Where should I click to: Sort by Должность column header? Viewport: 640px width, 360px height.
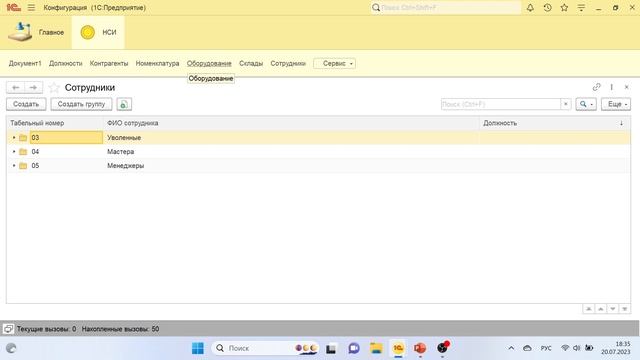pyautogui.click(x=554, y=123)
